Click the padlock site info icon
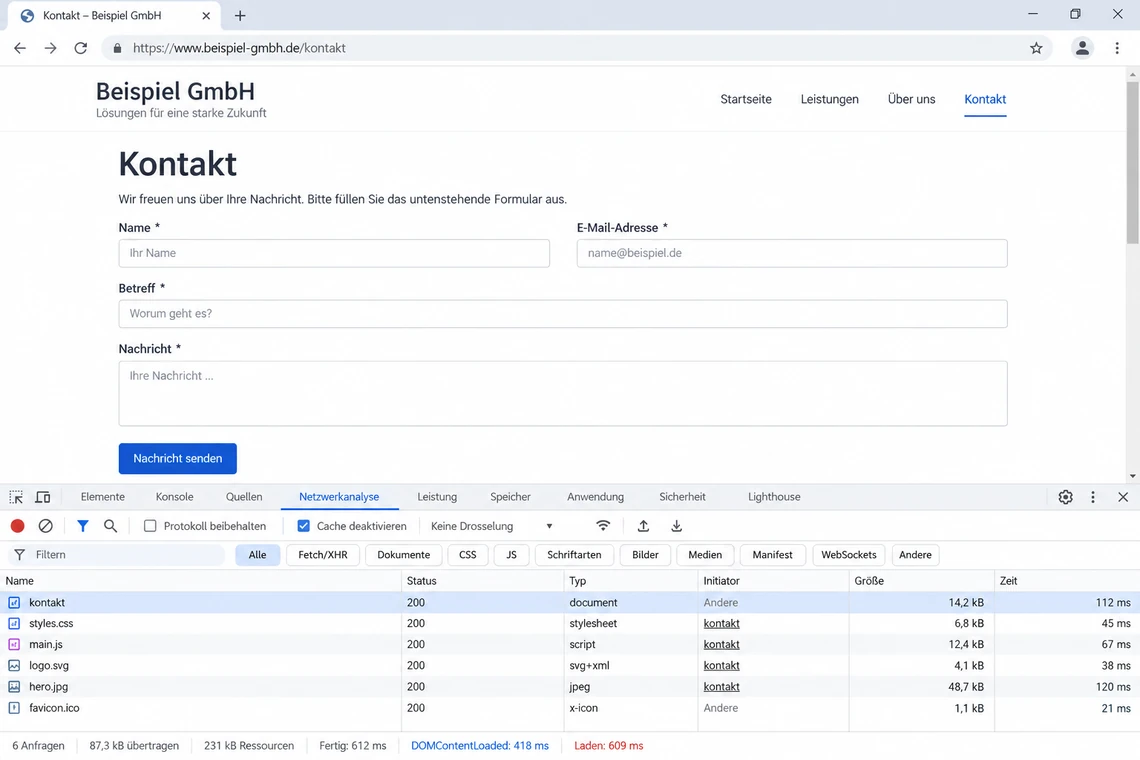 click(x=117, y=48)
